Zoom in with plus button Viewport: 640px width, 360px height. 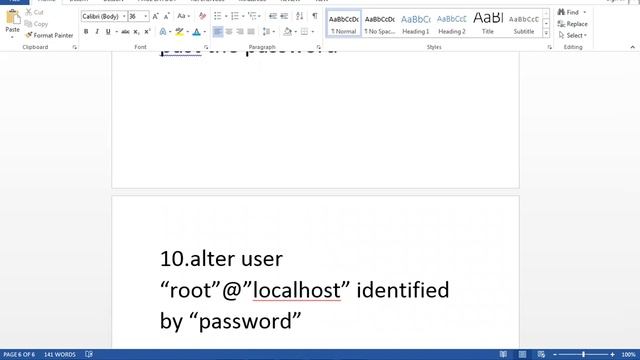point(612,354)
